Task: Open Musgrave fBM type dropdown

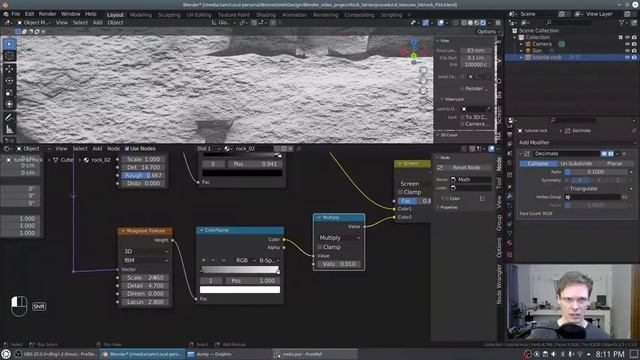Action: 146,260
